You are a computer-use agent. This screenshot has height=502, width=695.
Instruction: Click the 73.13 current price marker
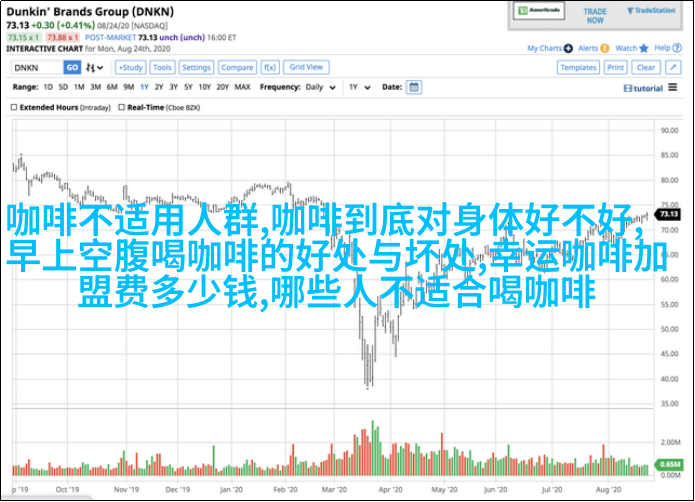click(x=668, y=214)
